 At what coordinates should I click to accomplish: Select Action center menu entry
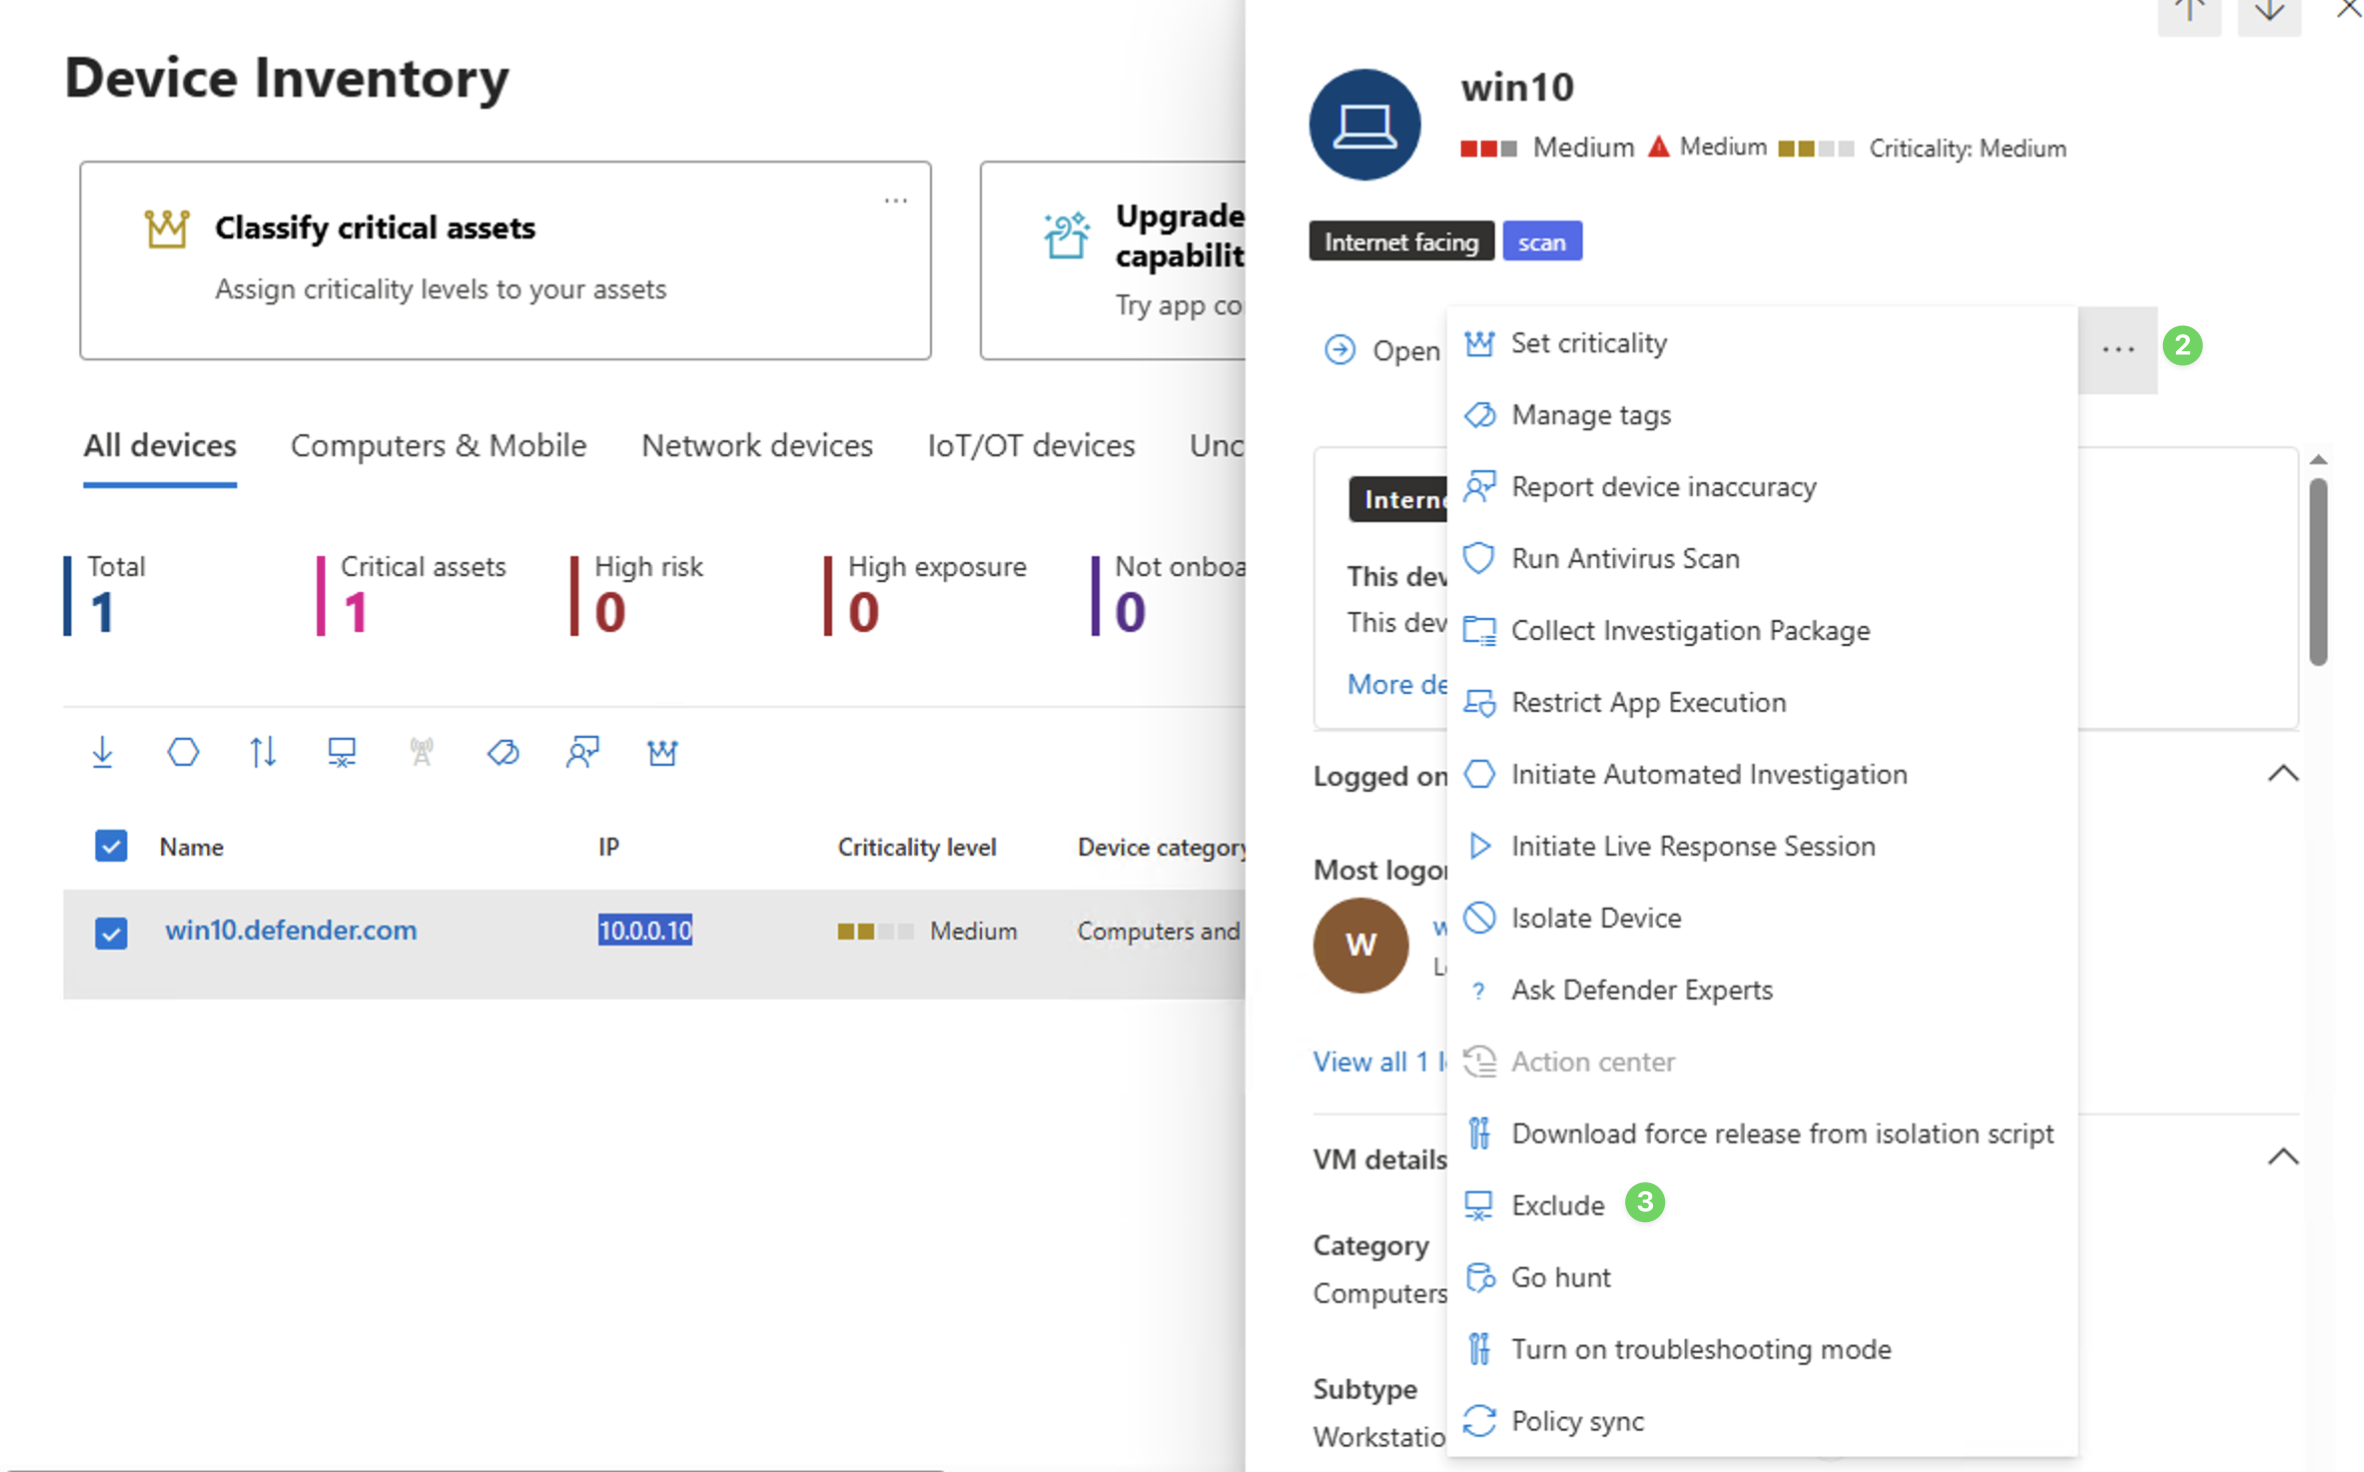point(1761,1061)
